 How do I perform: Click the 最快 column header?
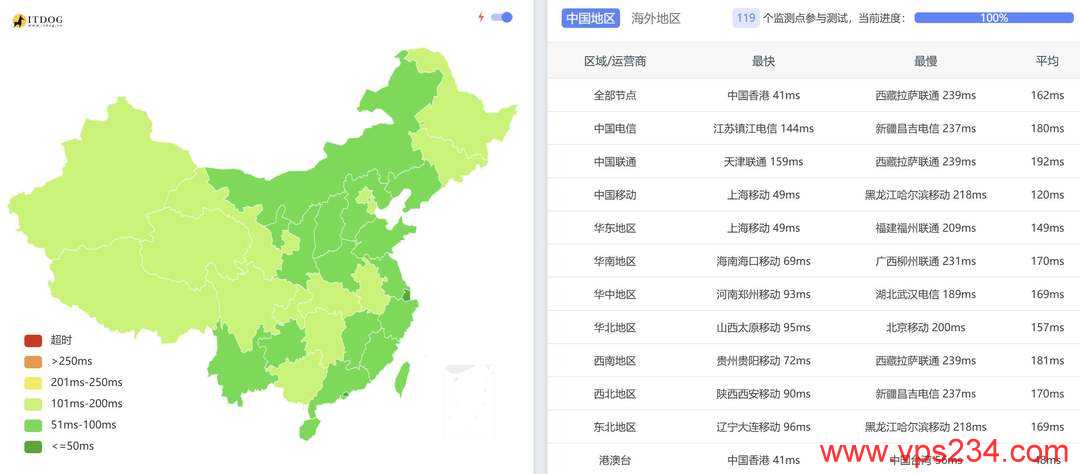click(763, 61)
